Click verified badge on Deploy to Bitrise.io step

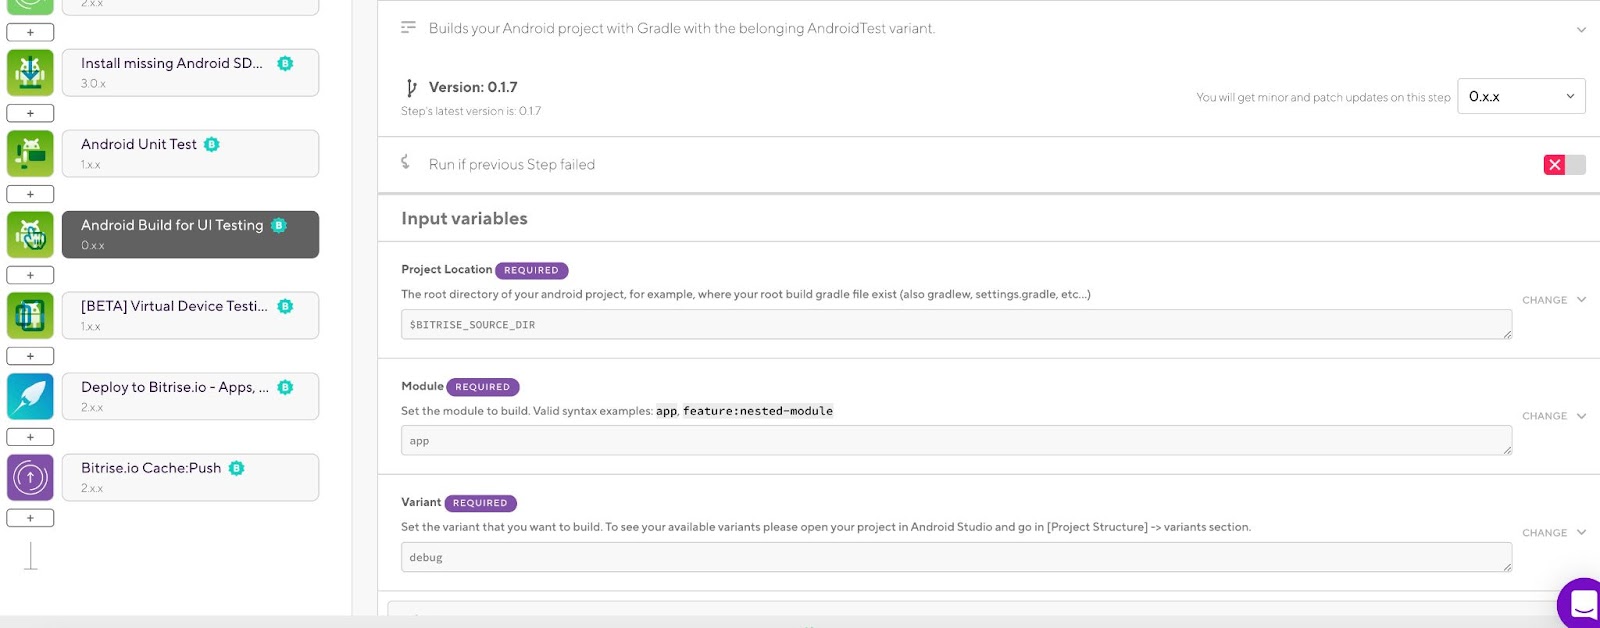(x=285, y=387)
